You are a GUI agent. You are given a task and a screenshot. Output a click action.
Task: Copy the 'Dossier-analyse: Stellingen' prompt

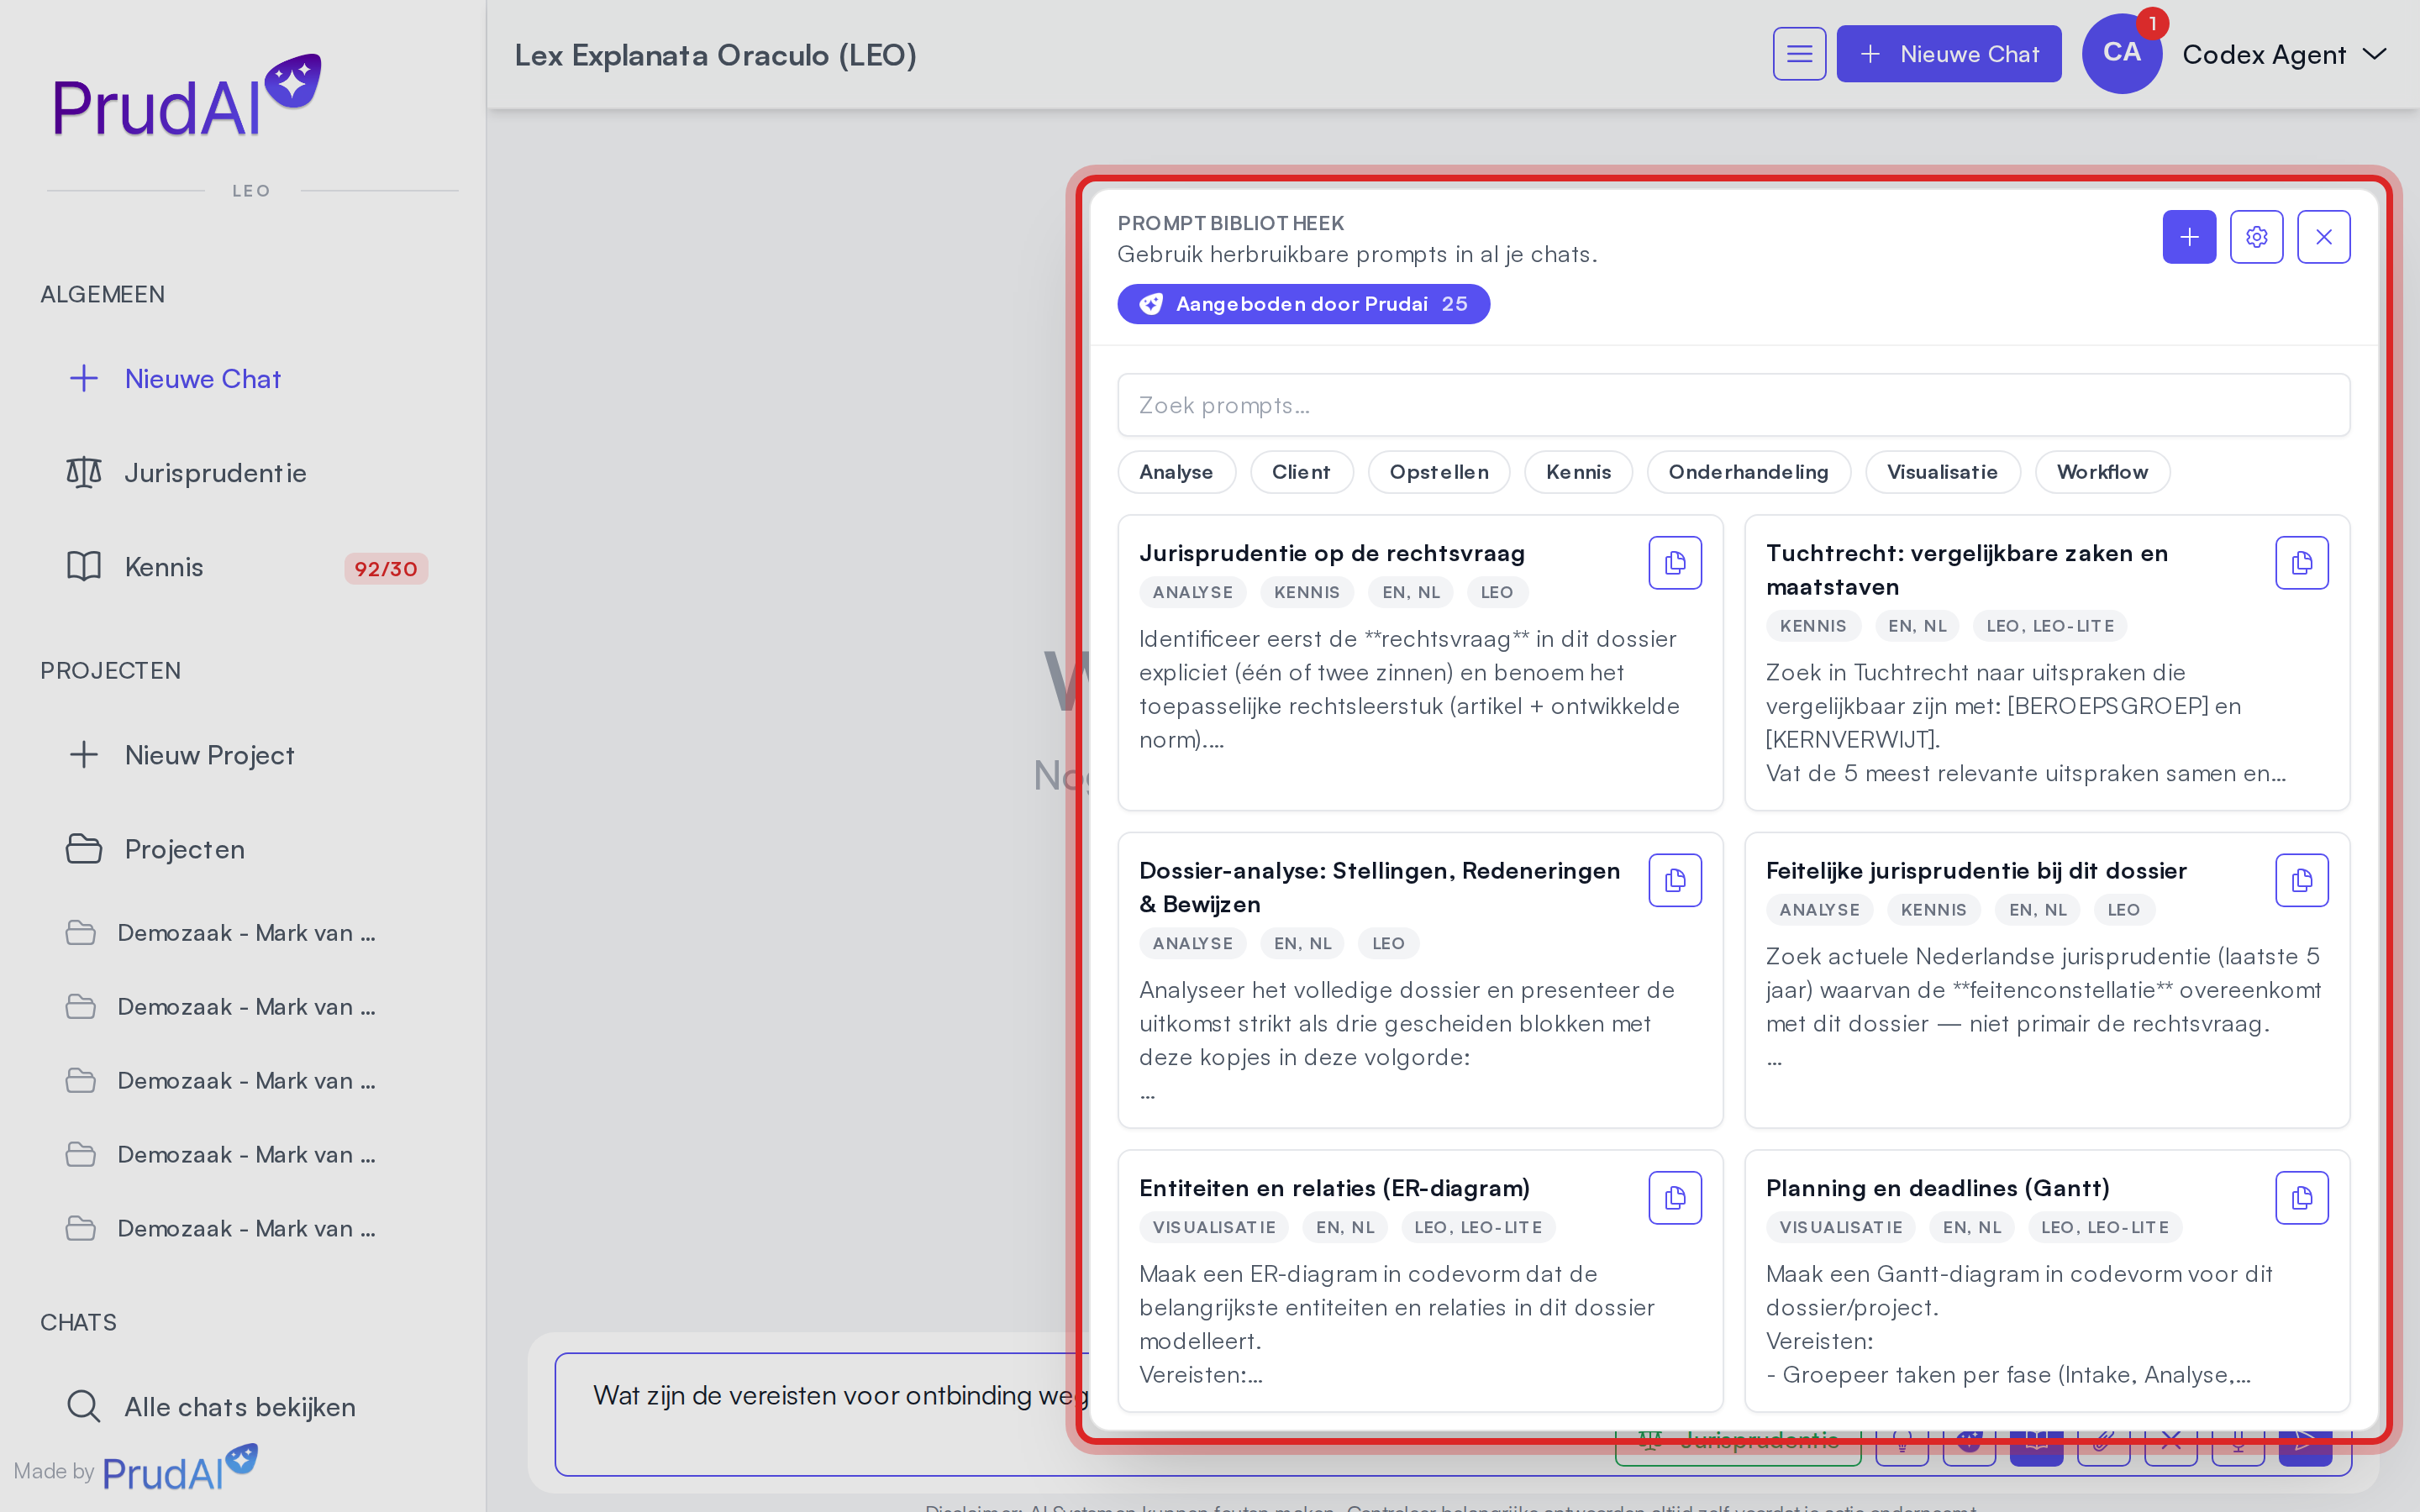coord(1675,880)
